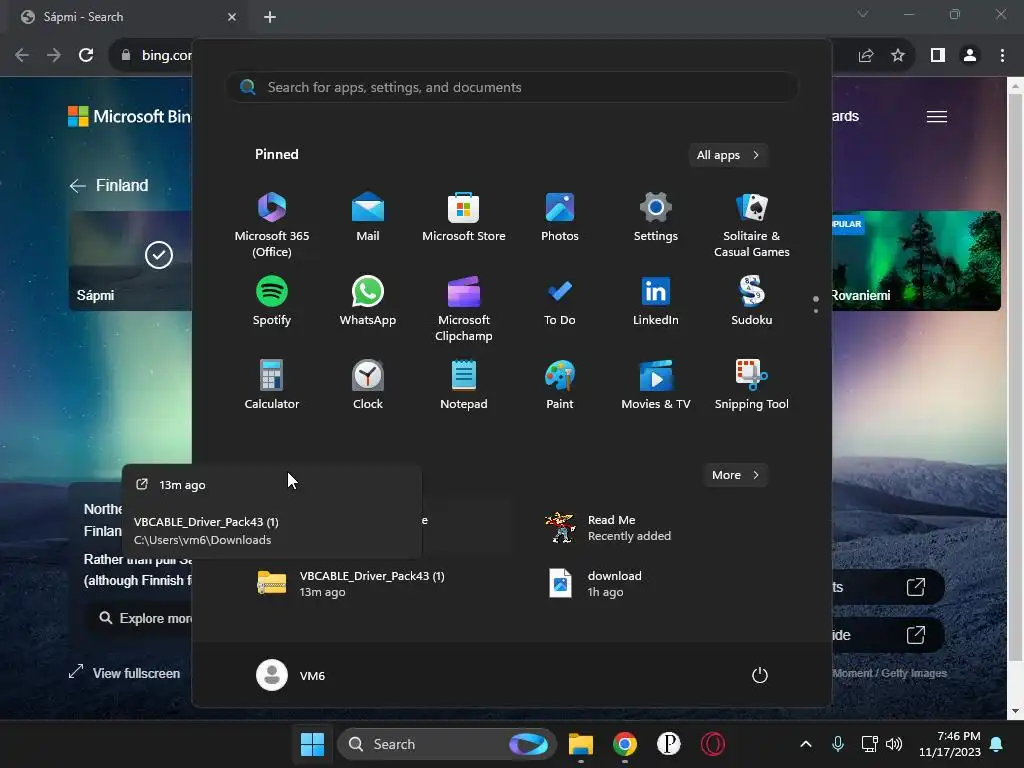Toggle Chrome side panel
This screenshot has width=1024, height=768.
tap(938, 56)
